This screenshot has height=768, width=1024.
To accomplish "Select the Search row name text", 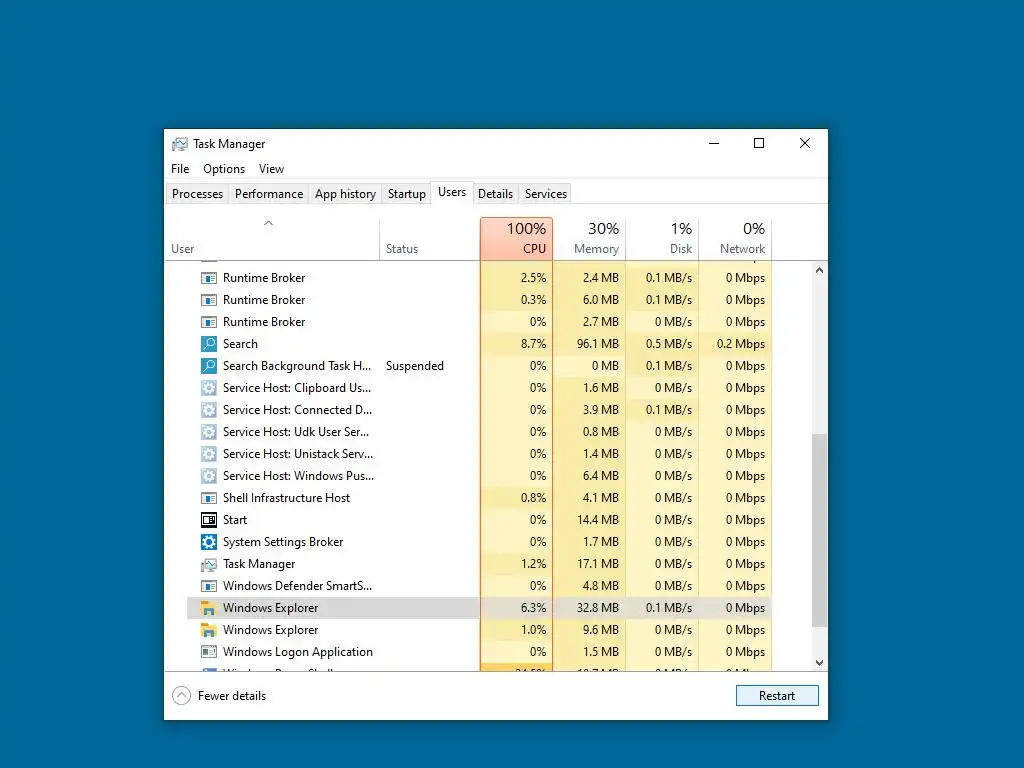I will [x=240, y=344].
